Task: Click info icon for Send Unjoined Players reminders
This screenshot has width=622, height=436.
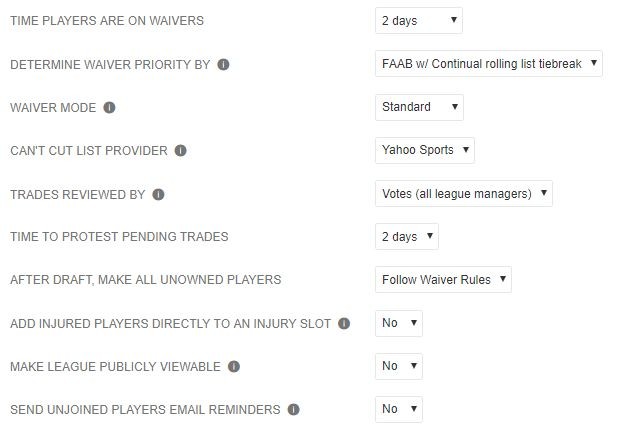Action: (x=292, y=410)
